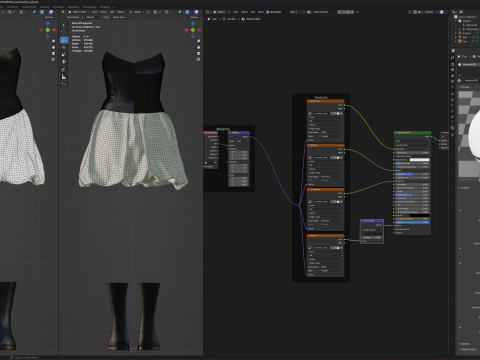Open Object Data properties tab
This screenshot has height=360, width=480.
click(x=452, y=122)
